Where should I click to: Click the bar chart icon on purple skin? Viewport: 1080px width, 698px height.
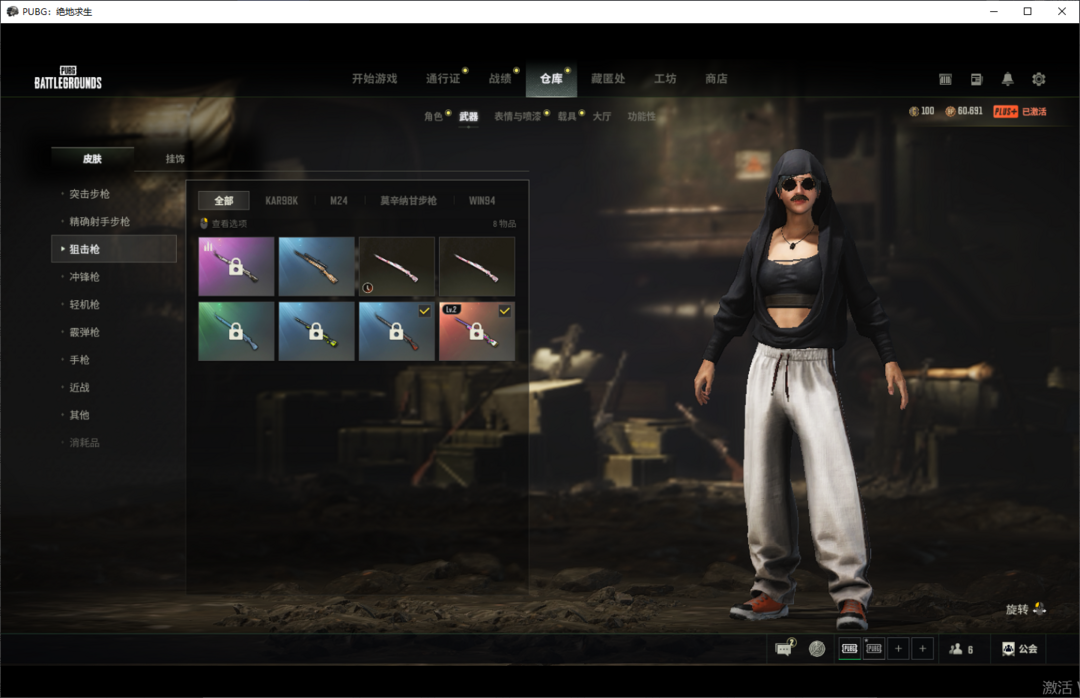[x=208, y=245]
